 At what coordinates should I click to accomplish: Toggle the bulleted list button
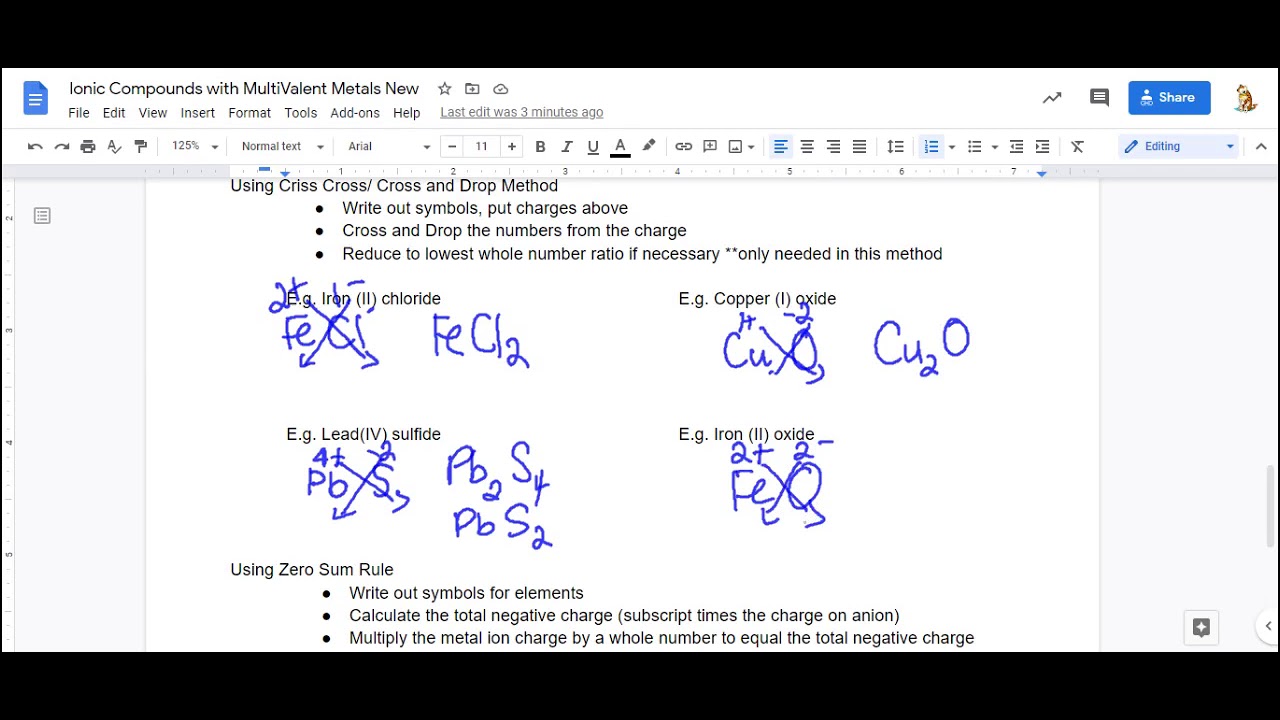pyautogui.click(x=975, y=147)
